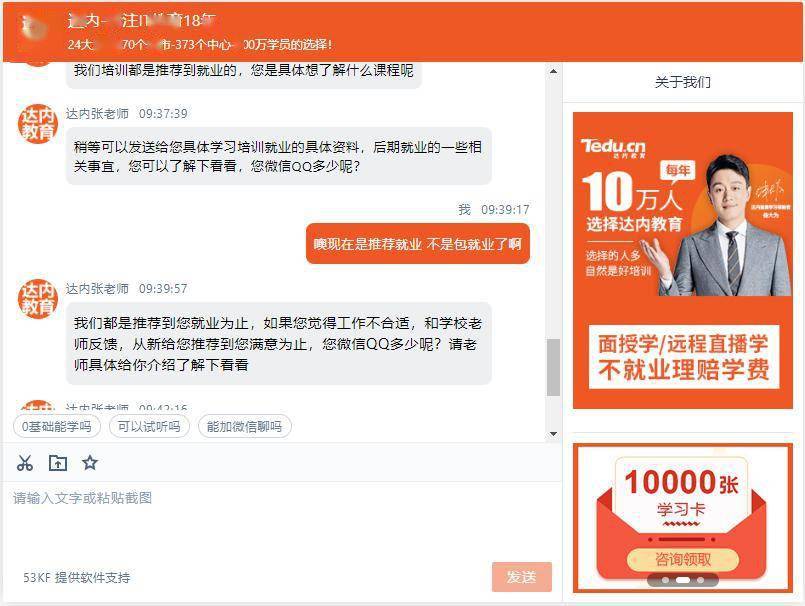Click the 发送 send button
805x606 pixels.
coord(520,577)
